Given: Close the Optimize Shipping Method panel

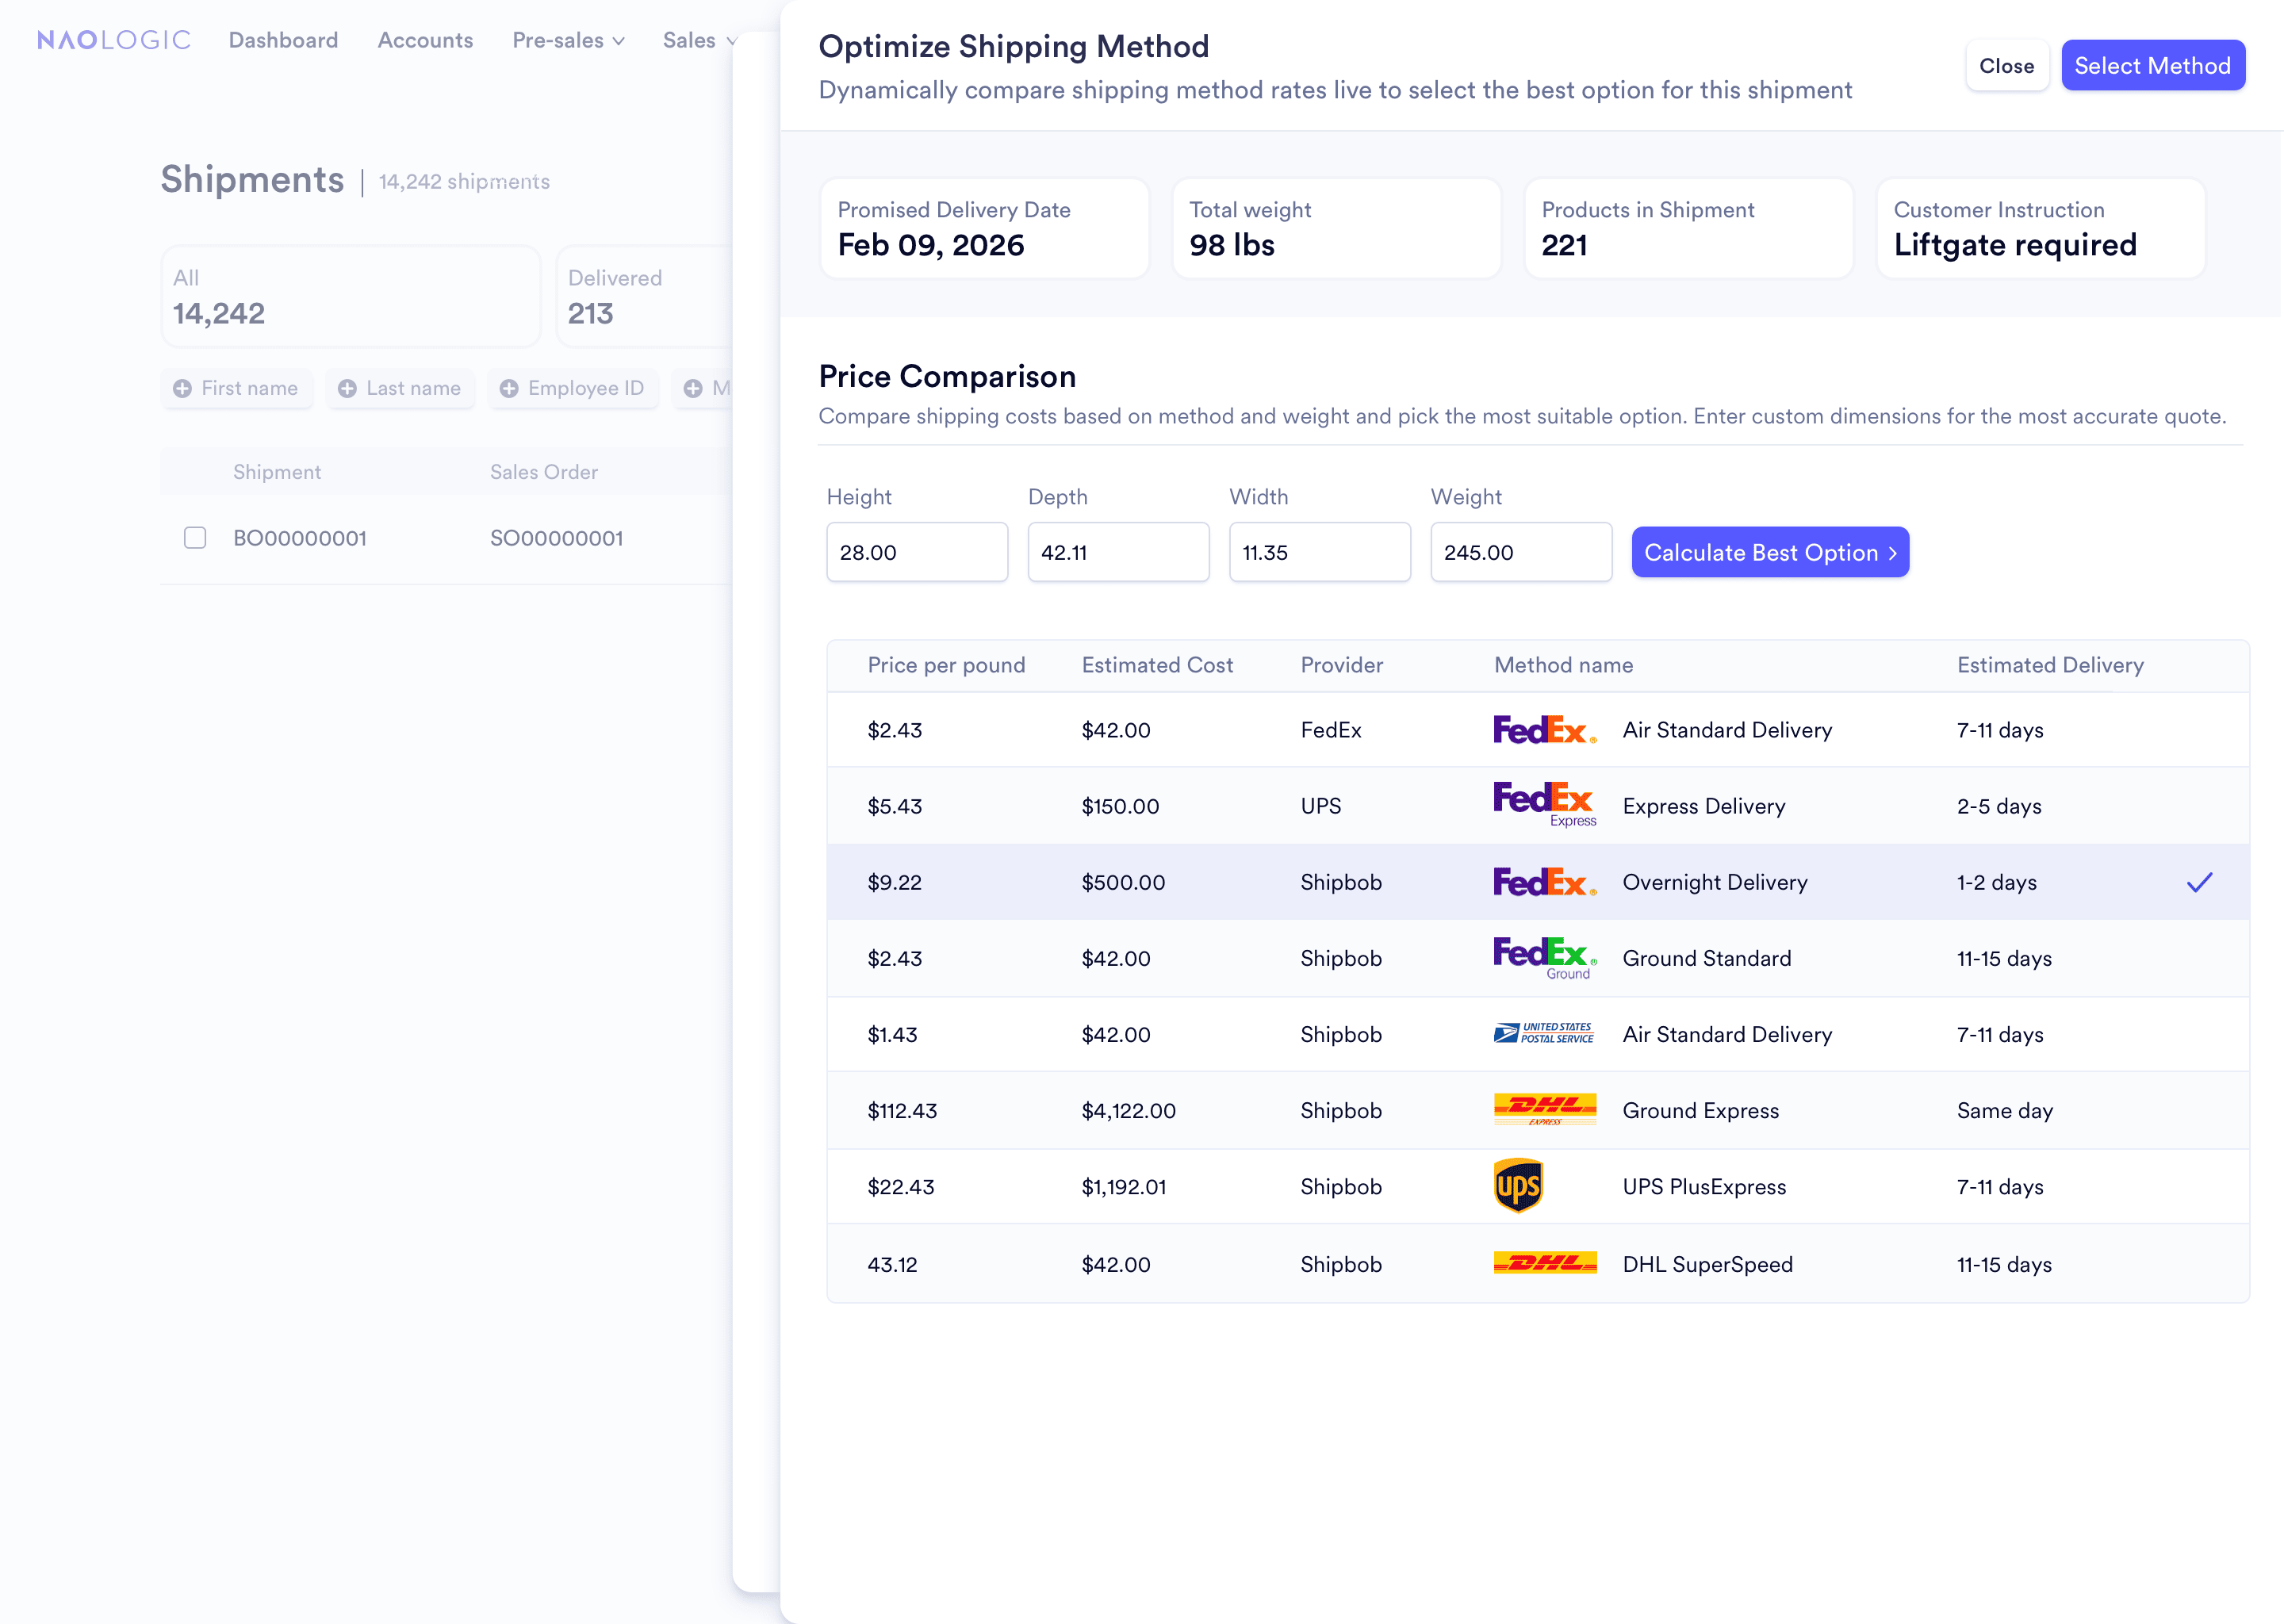Looking at the screenshot, I should click(2006, 66).
